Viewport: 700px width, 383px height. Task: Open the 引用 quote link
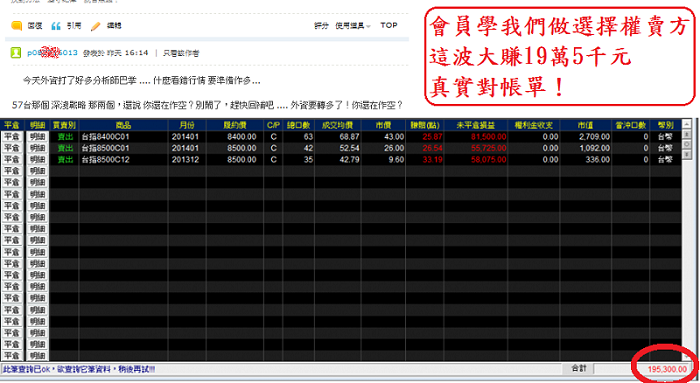[74, 26]
